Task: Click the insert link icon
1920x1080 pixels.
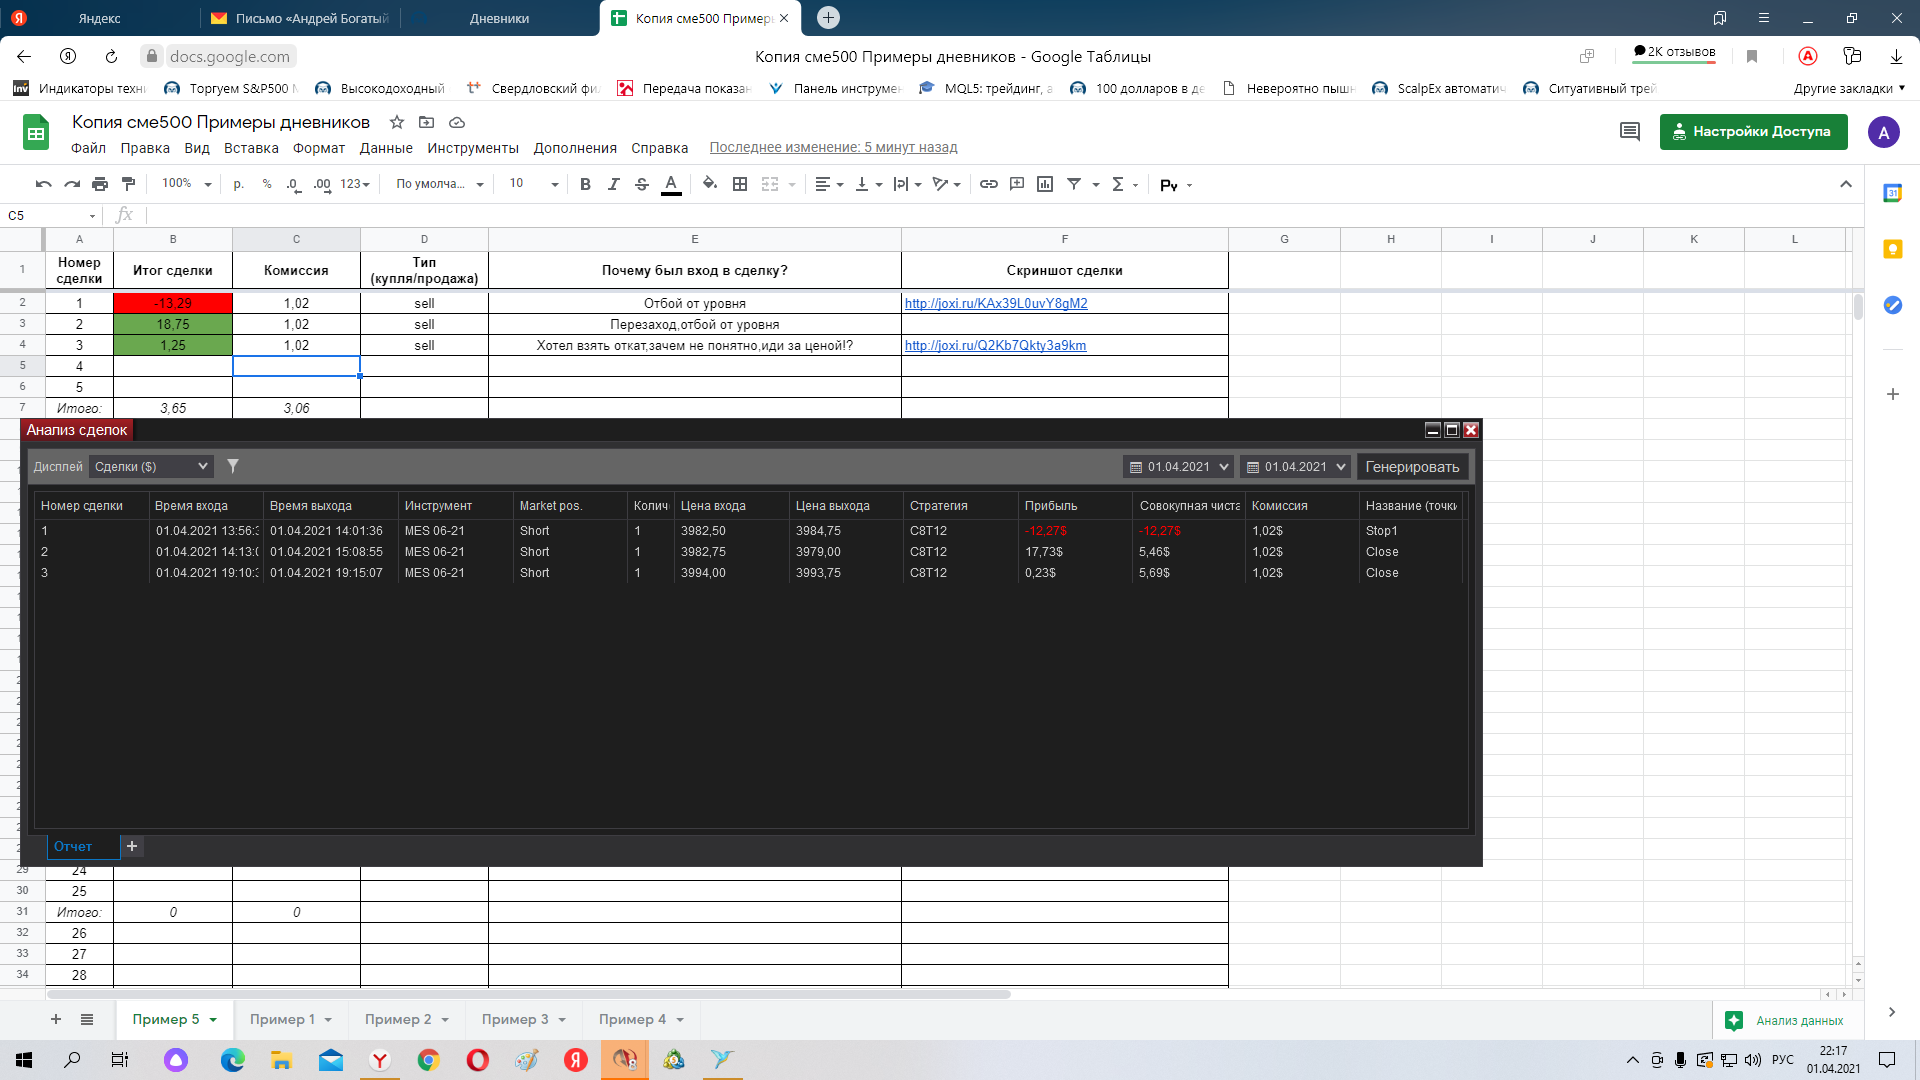Action: click(988, 184)
